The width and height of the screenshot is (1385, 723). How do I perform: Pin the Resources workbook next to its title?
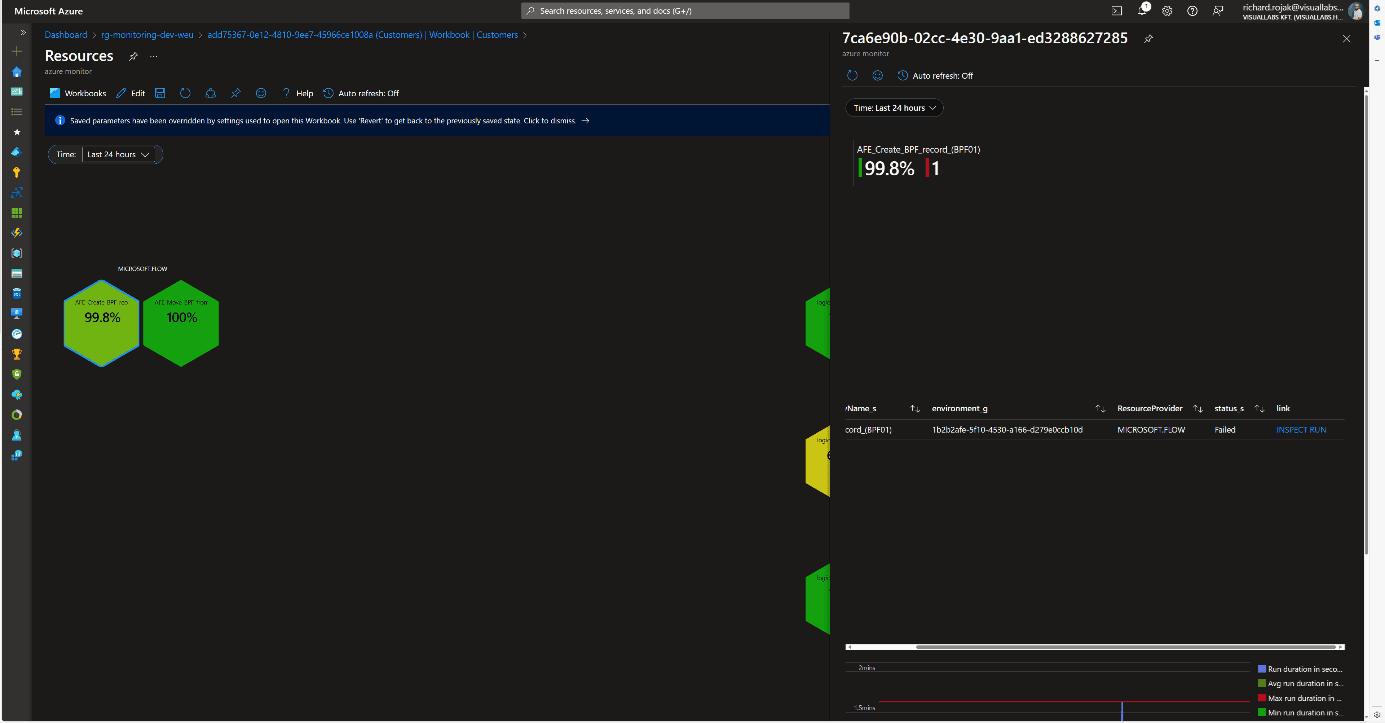pos(132,57)
